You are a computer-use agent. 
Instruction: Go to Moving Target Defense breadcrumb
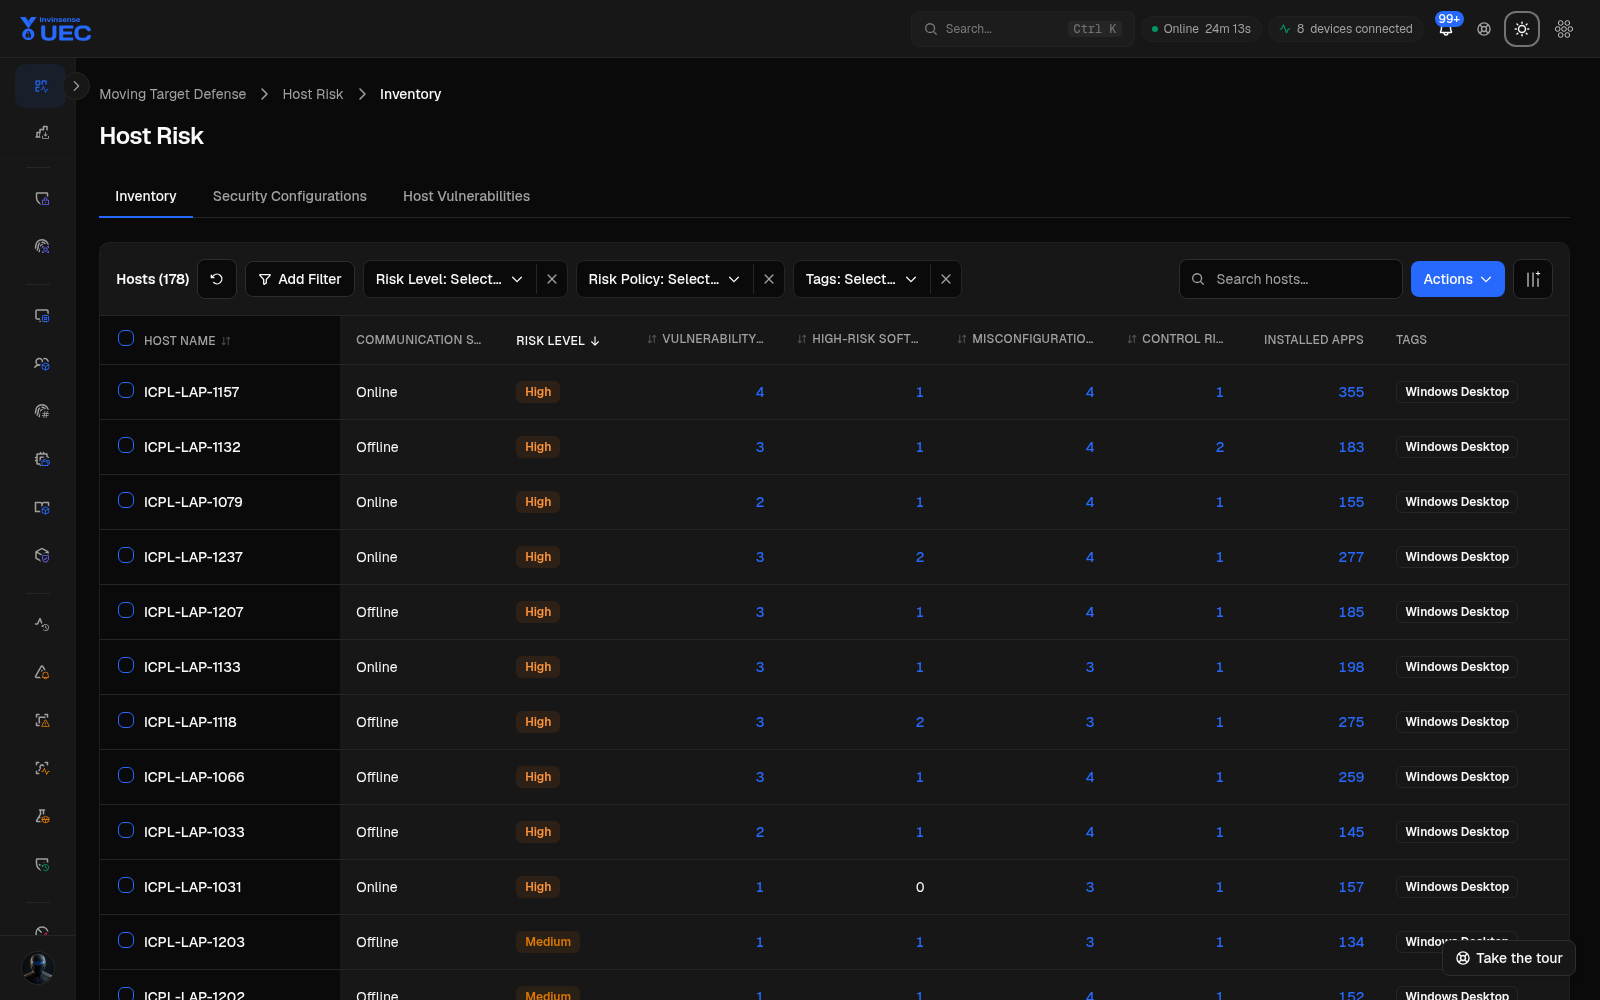[x=173, y=94]
